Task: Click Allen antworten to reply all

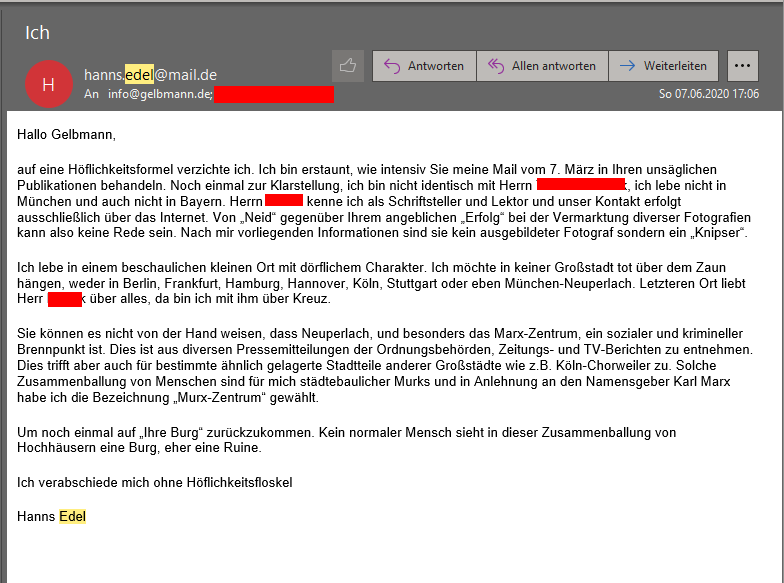Action: [541, 66]
